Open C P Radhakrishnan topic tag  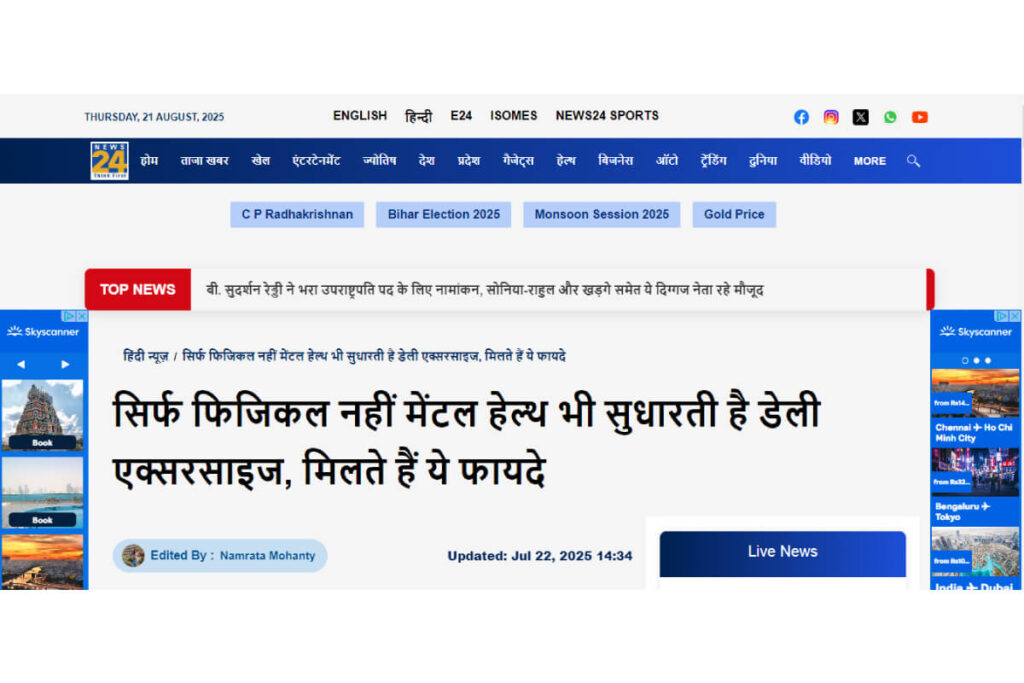[297, 214]
